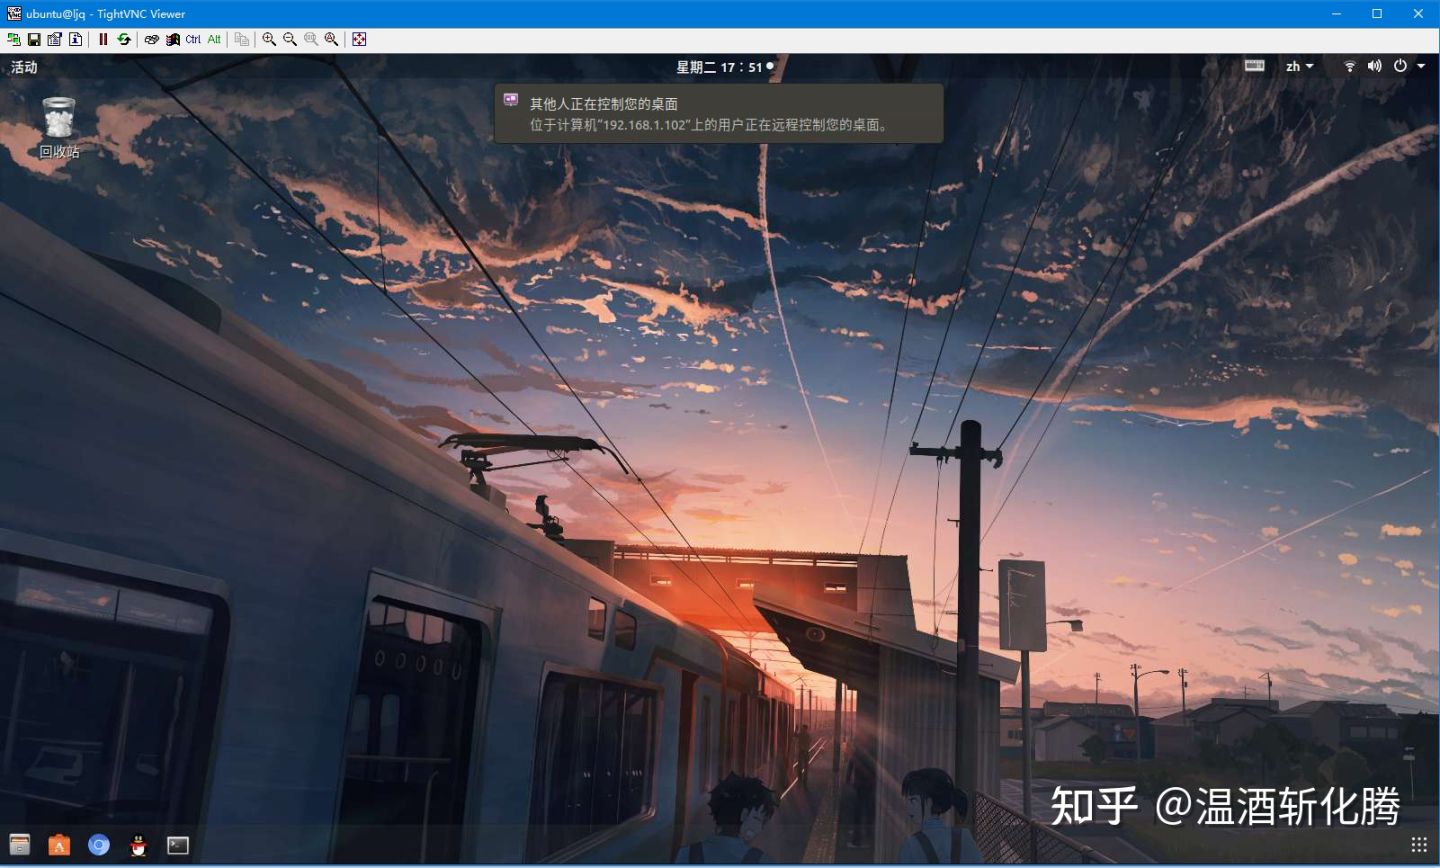Open QQ penguin app in dock
Screen dimensions: 1440x868
click(138, 845)
